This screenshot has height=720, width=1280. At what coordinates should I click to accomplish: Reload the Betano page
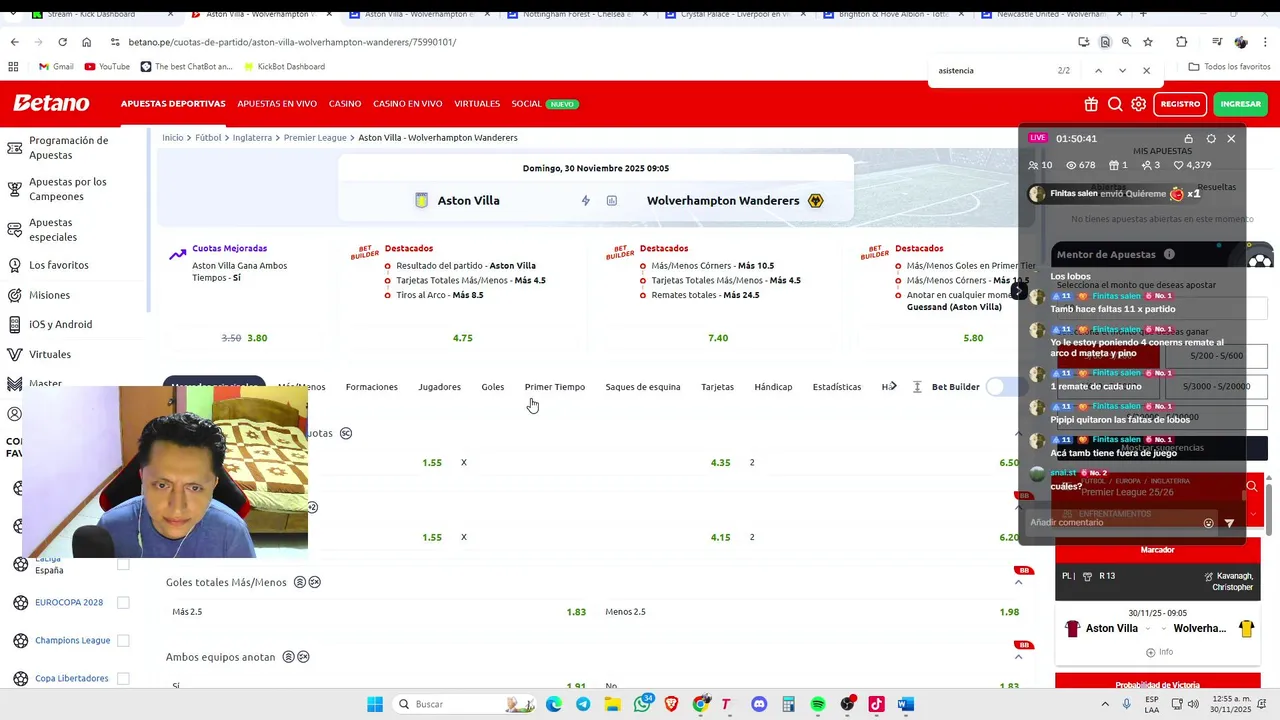click(x=62, y=42)
